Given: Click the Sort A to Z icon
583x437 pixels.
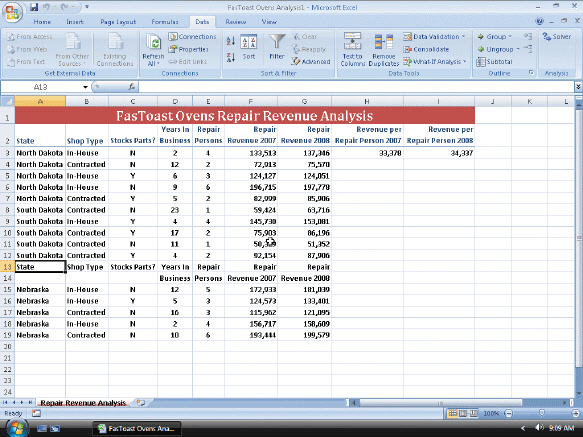Looking at the screenshot, I should point(231,40).
